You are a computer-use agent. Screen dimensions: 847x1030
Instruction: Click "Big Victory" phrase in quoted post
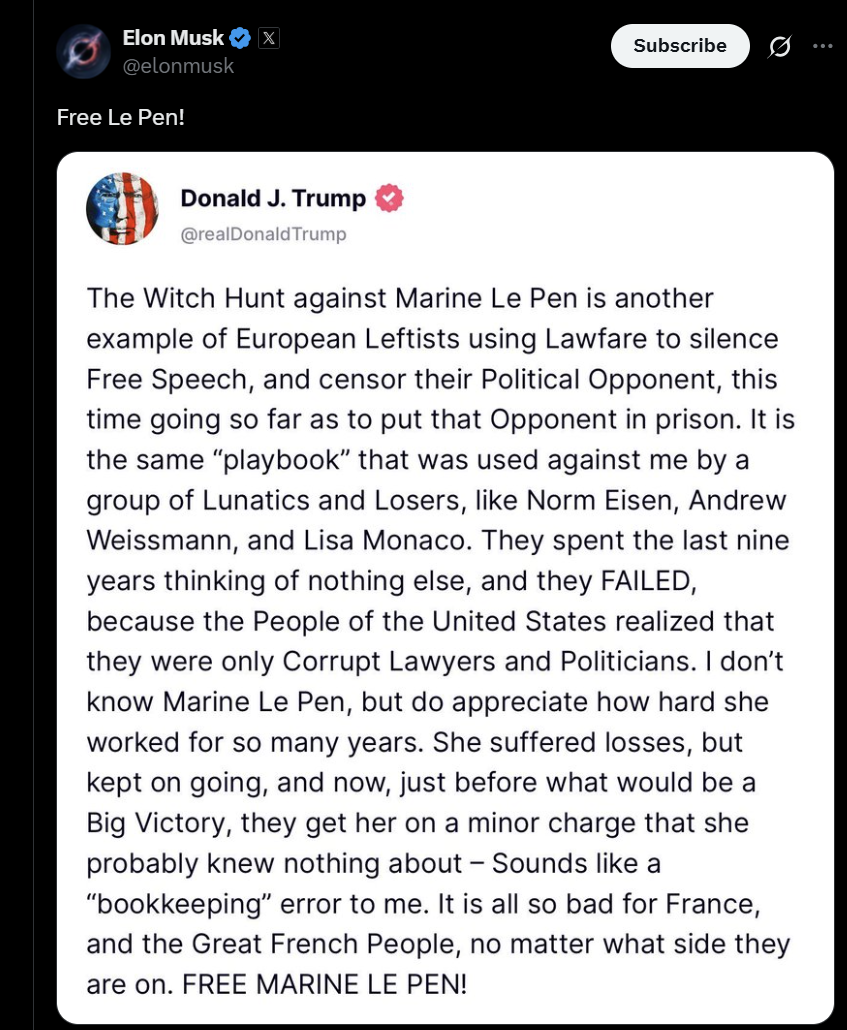(x=156, y=824)
